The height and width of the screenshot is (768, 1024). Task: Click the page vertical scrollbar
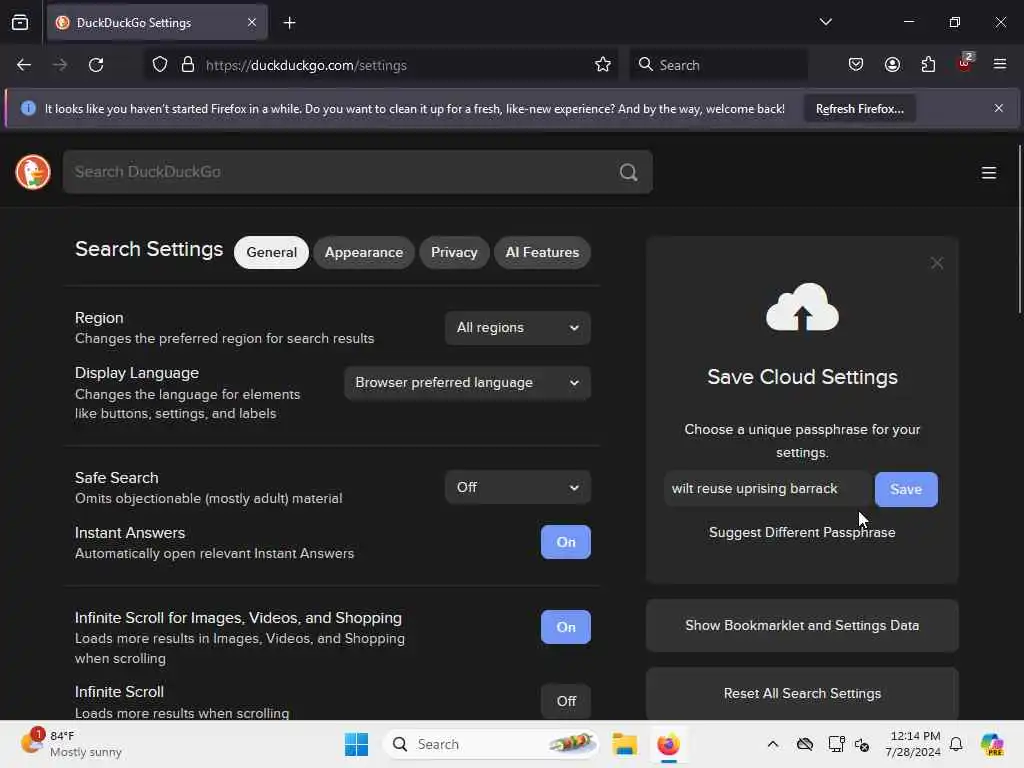(1019, 229)
